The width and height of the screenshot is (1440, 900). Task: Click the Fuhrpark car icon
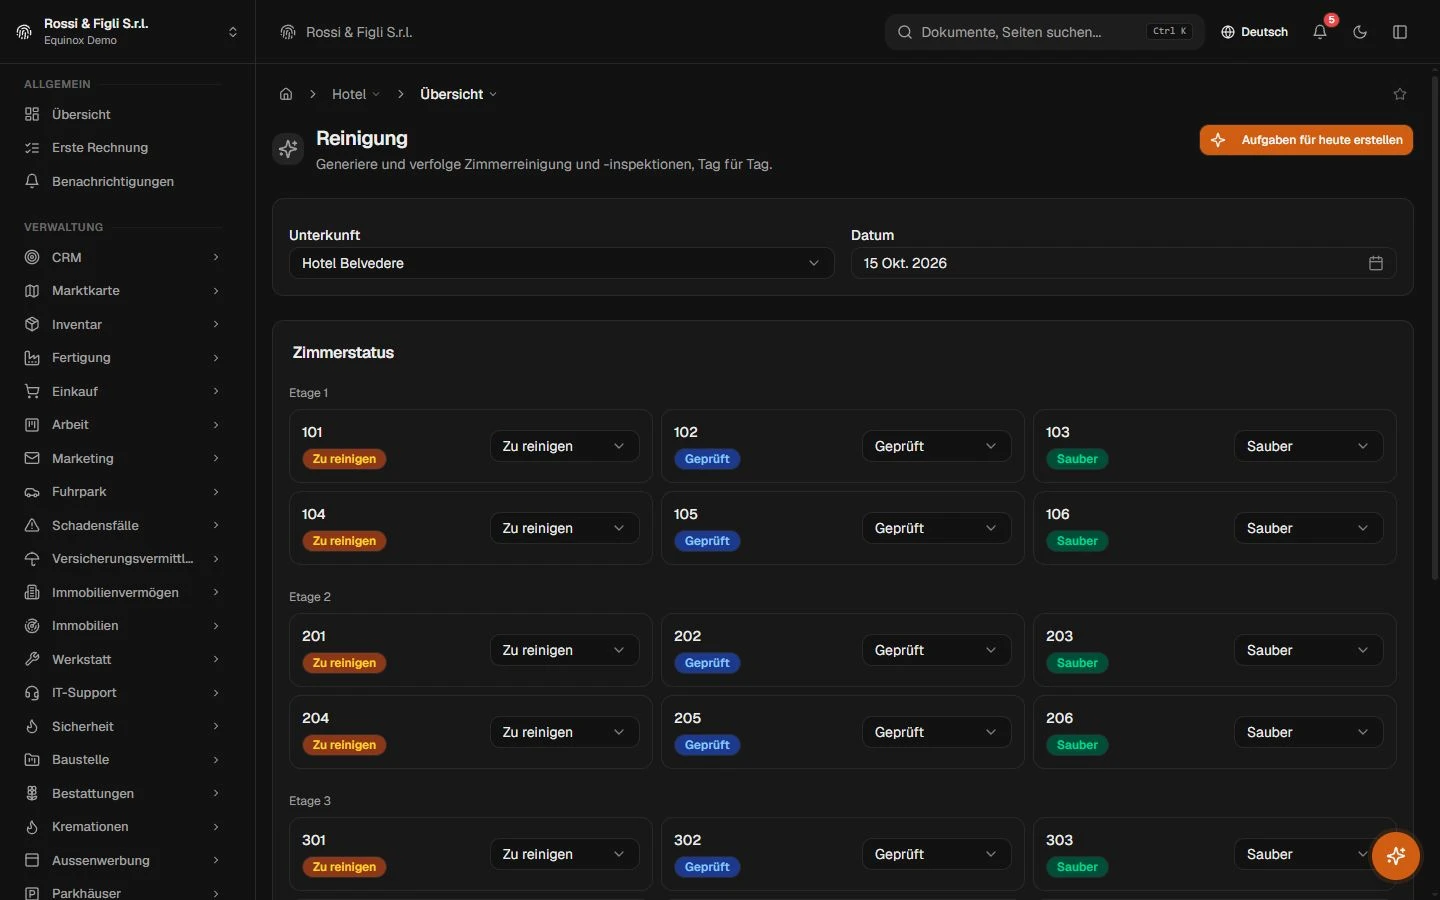(x=32, y=492)
